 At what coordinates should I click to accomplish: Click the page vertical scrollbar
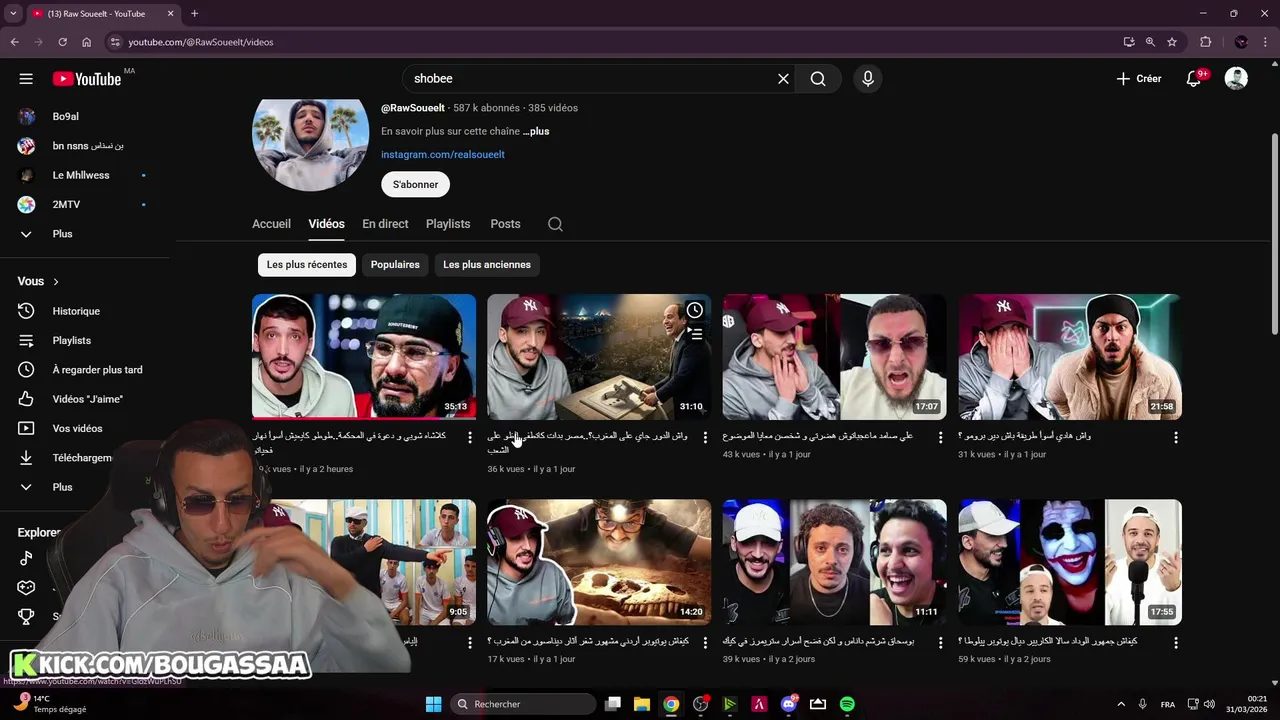tap(1274, 235)
